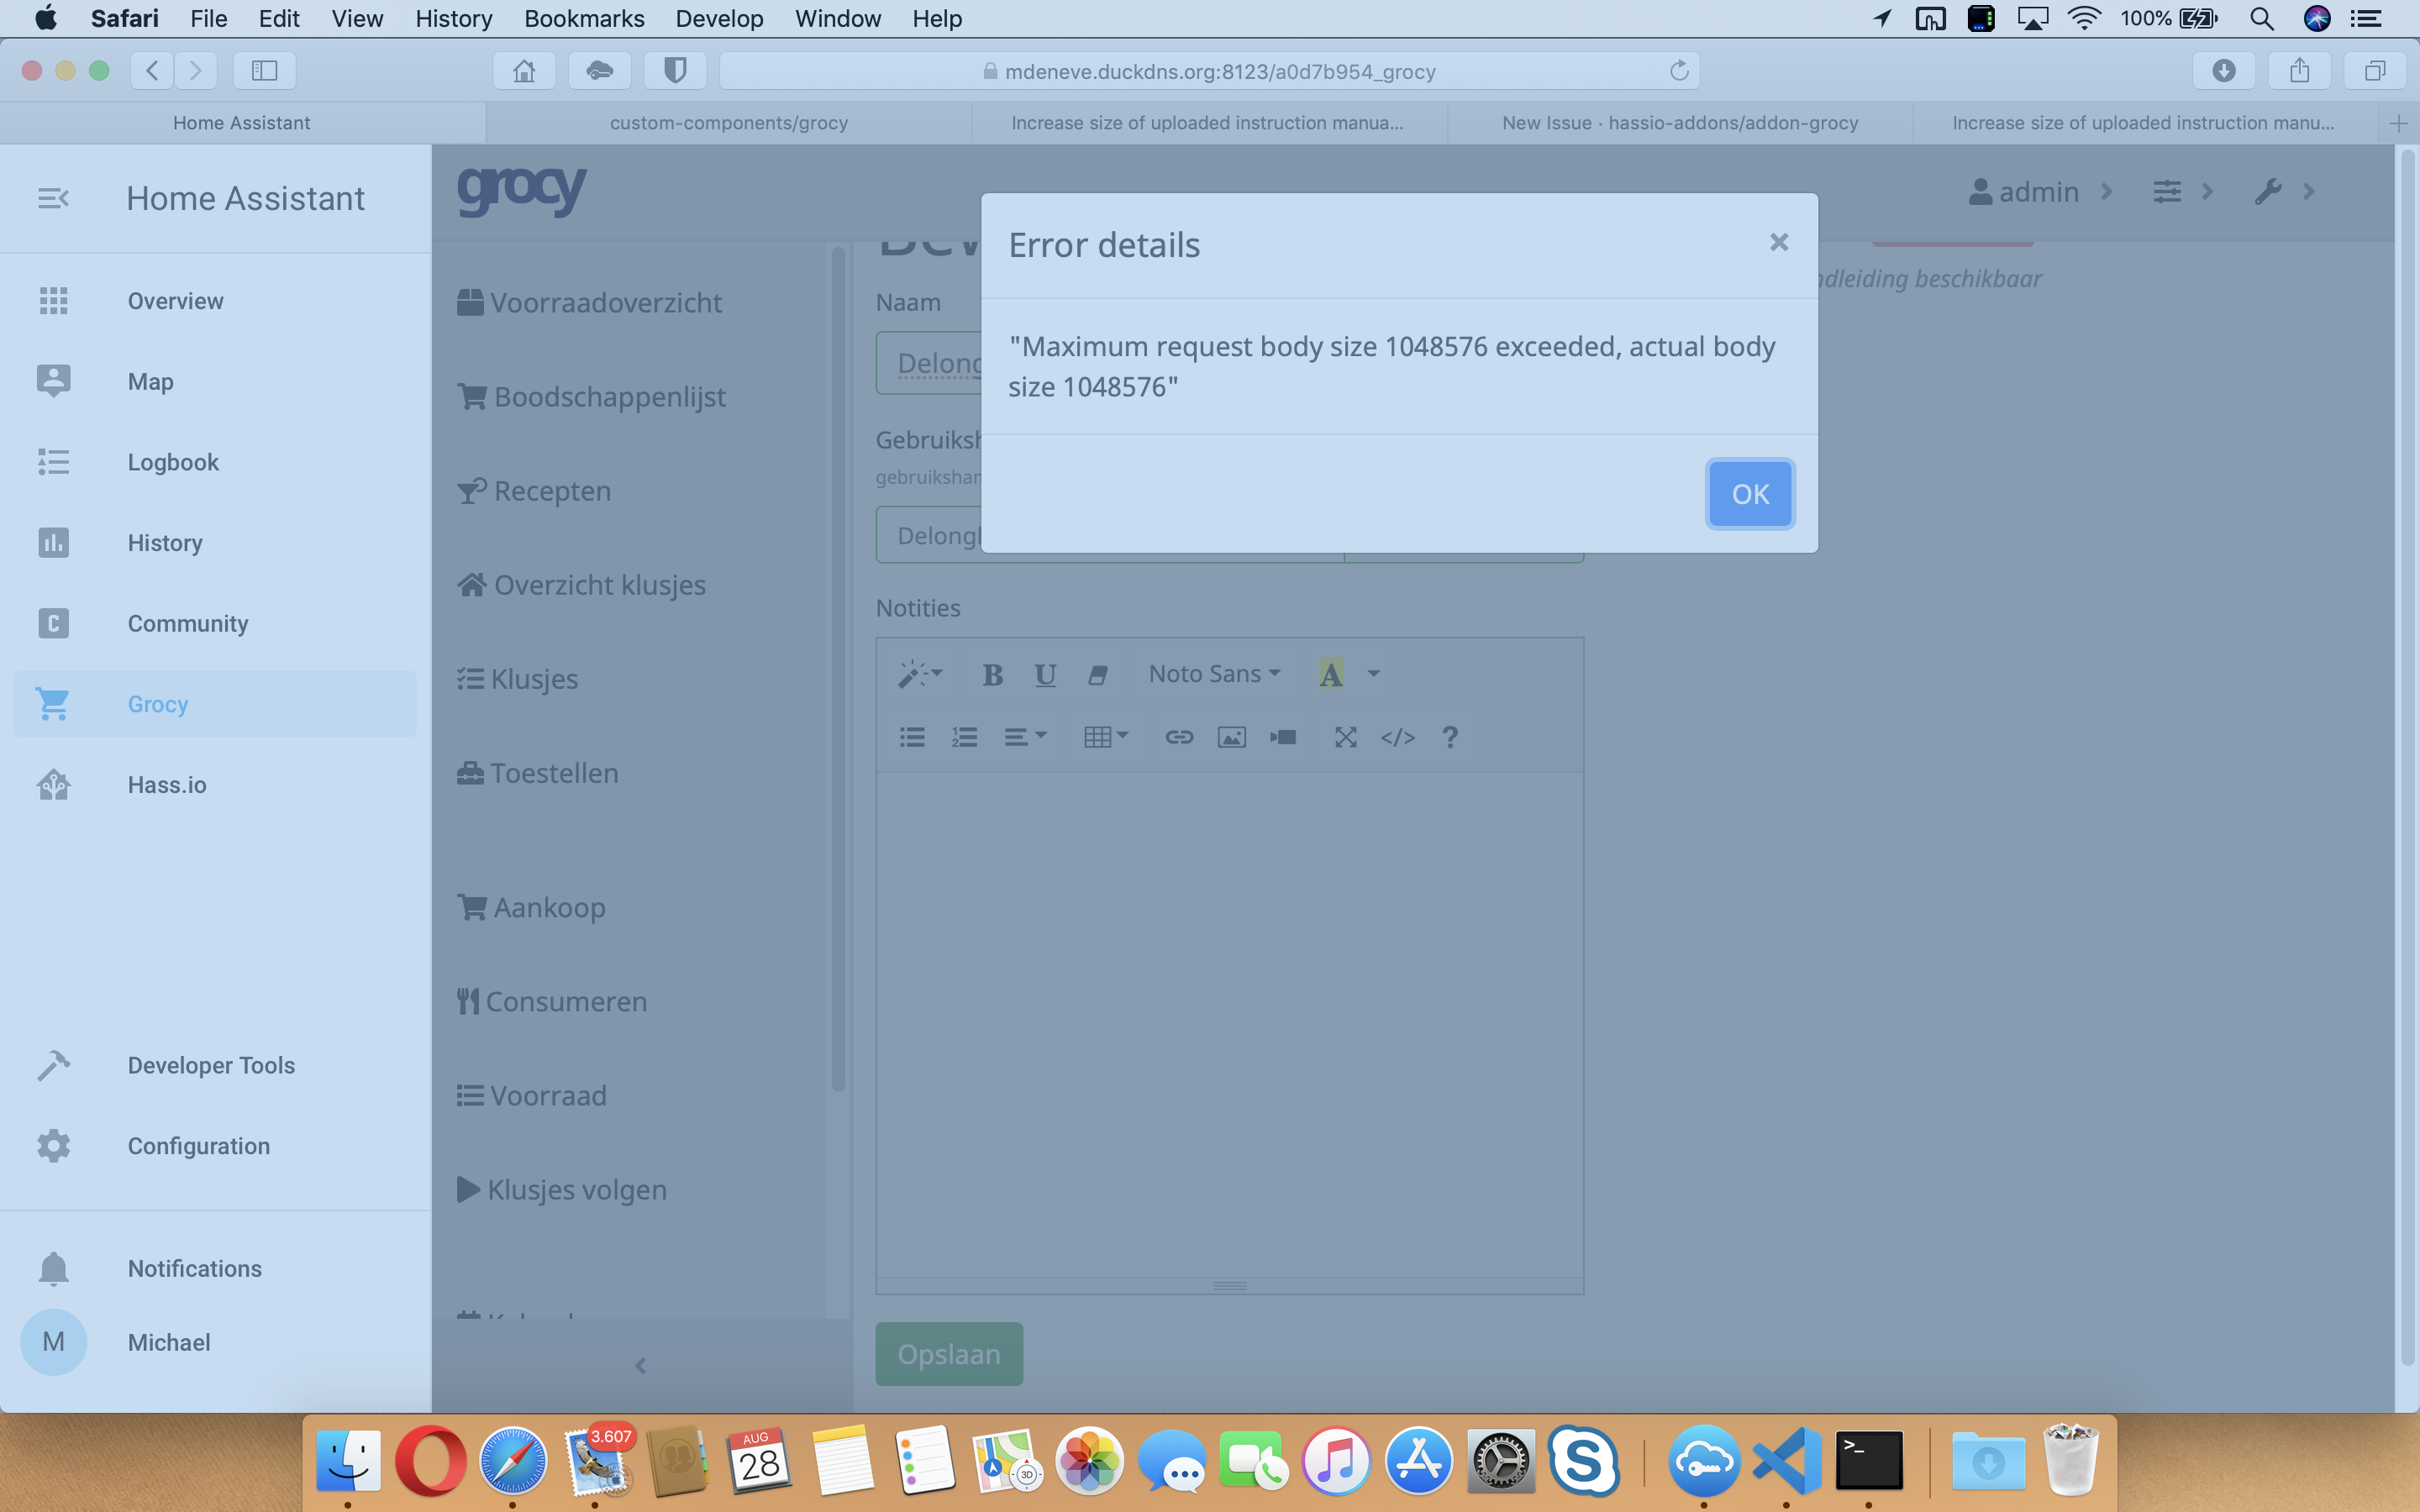
Task: Collapse the Home Assistant sidebar menu icon
Action: [53, 198]
